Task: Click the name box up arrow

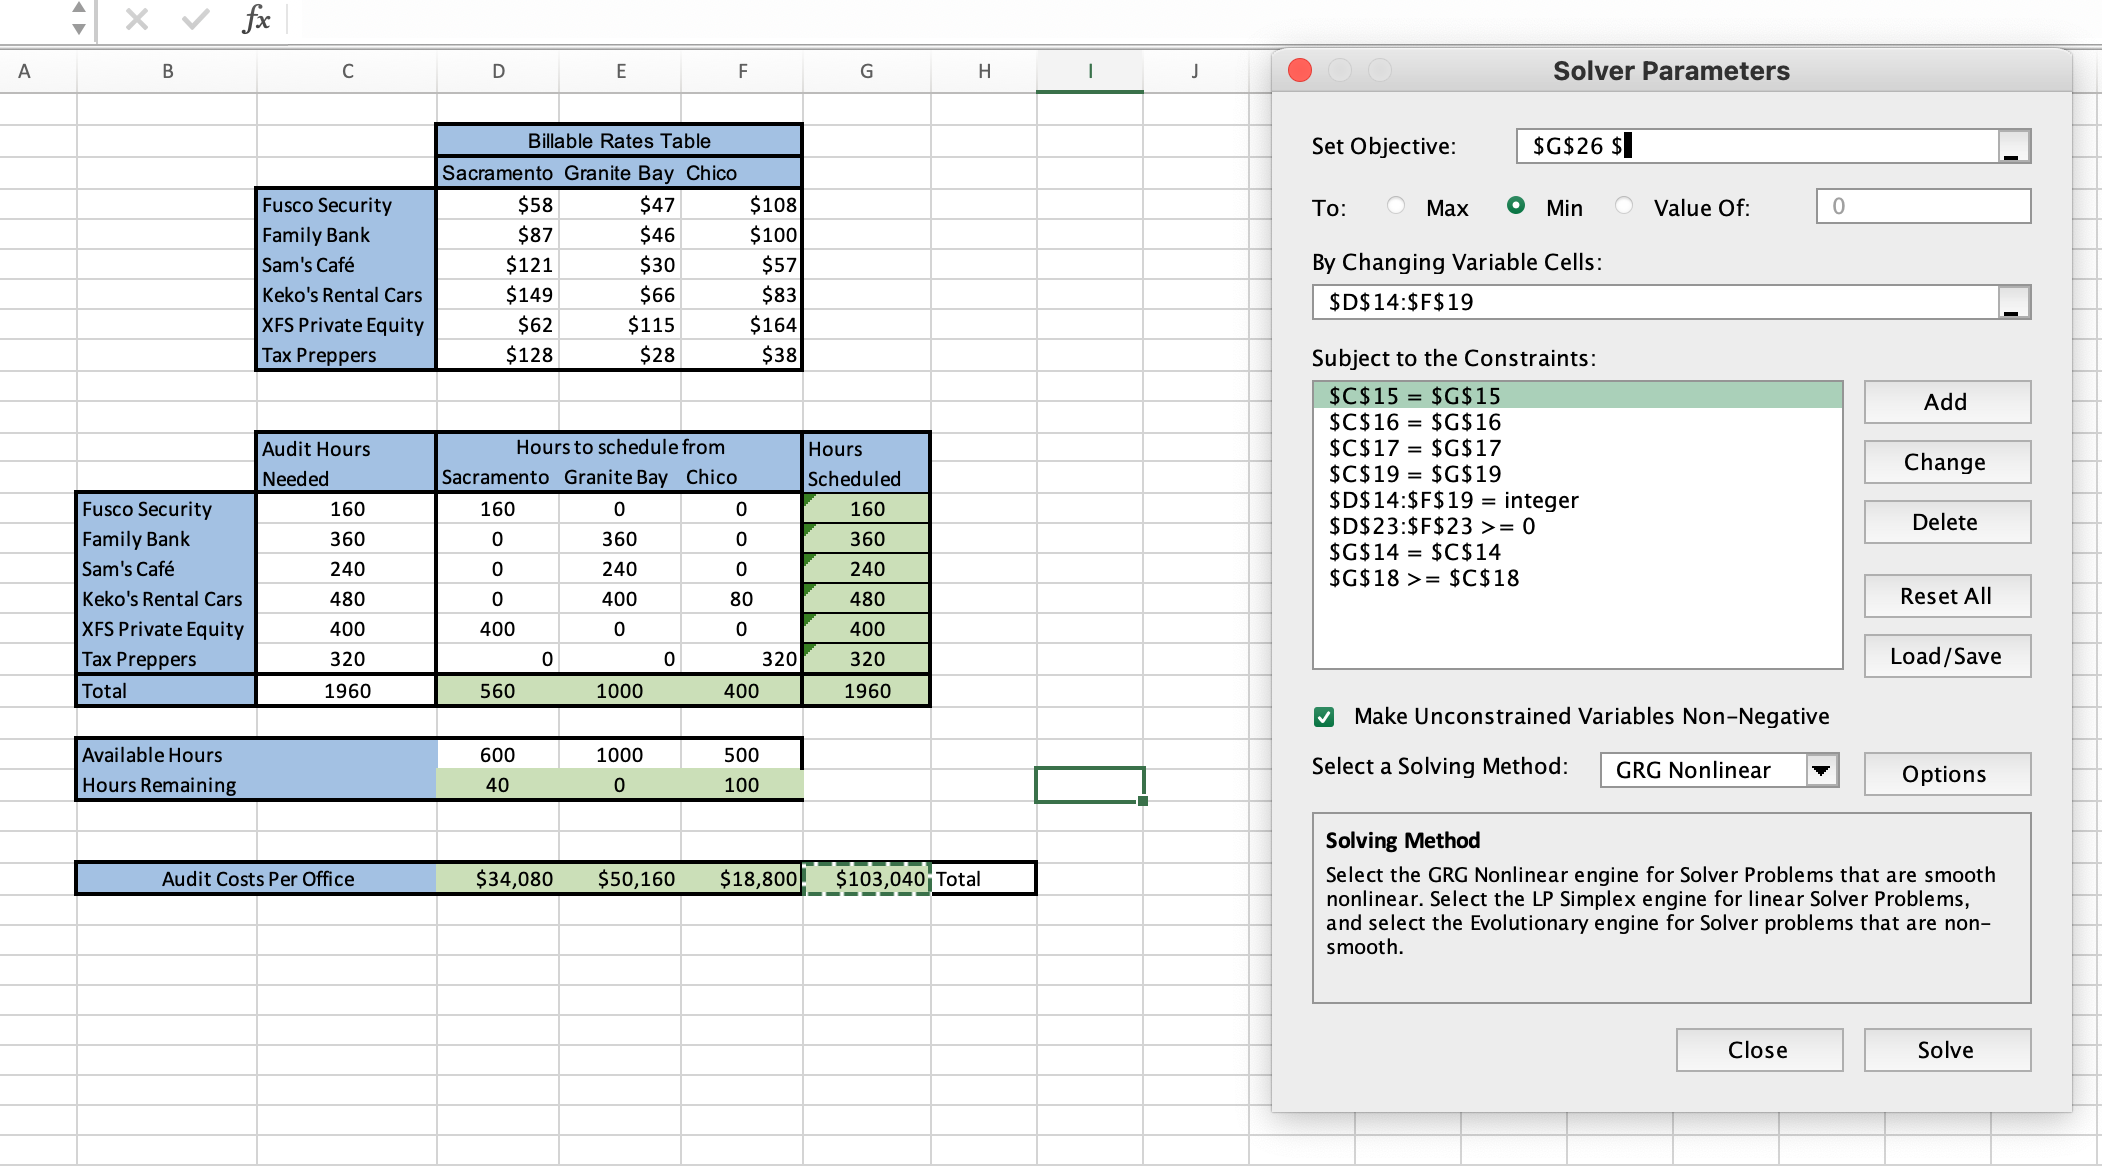Action: point(79,8)
